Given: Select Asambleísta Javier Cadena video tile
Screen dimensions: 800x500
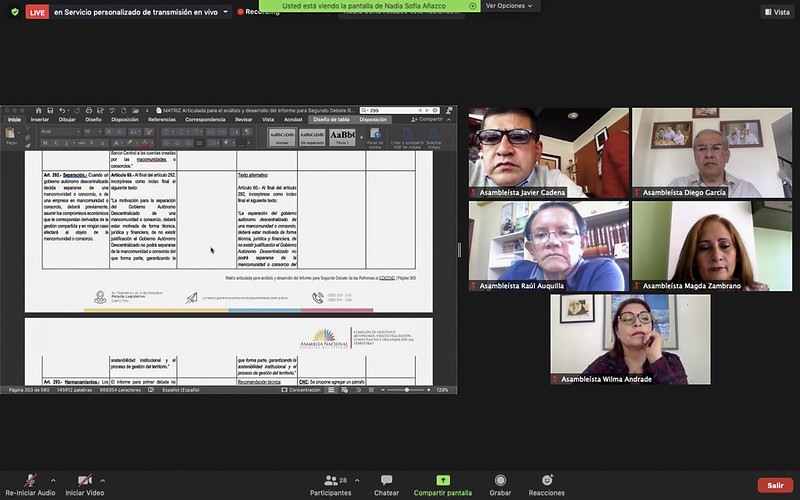Looking at the screenshot, I should coord(549,153).
